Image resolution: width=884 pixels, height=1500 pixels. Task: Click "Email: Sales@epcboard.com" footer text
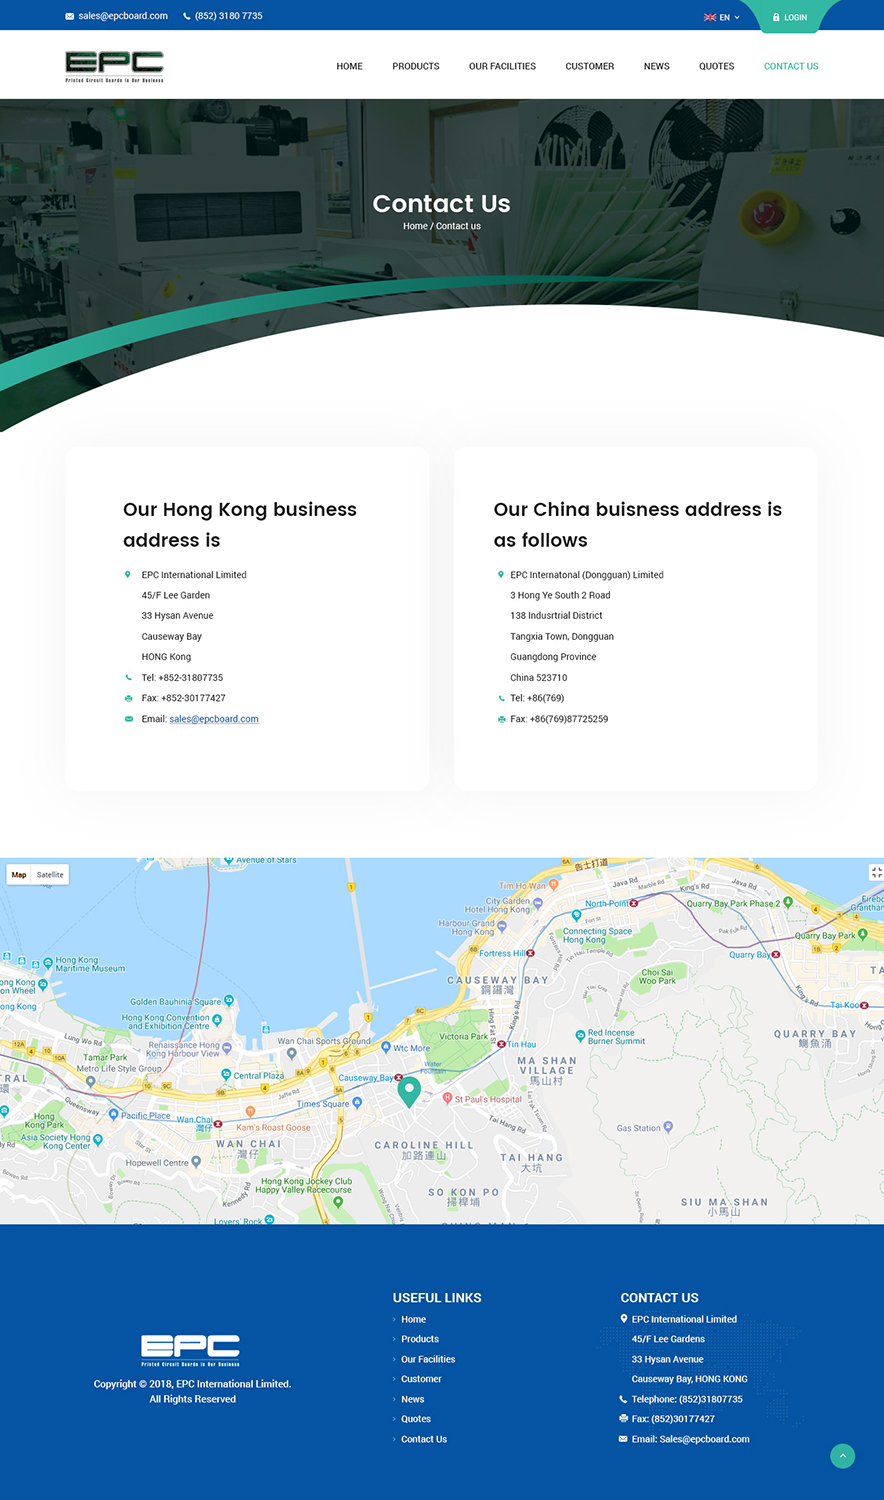click(x=690, y=1439)
